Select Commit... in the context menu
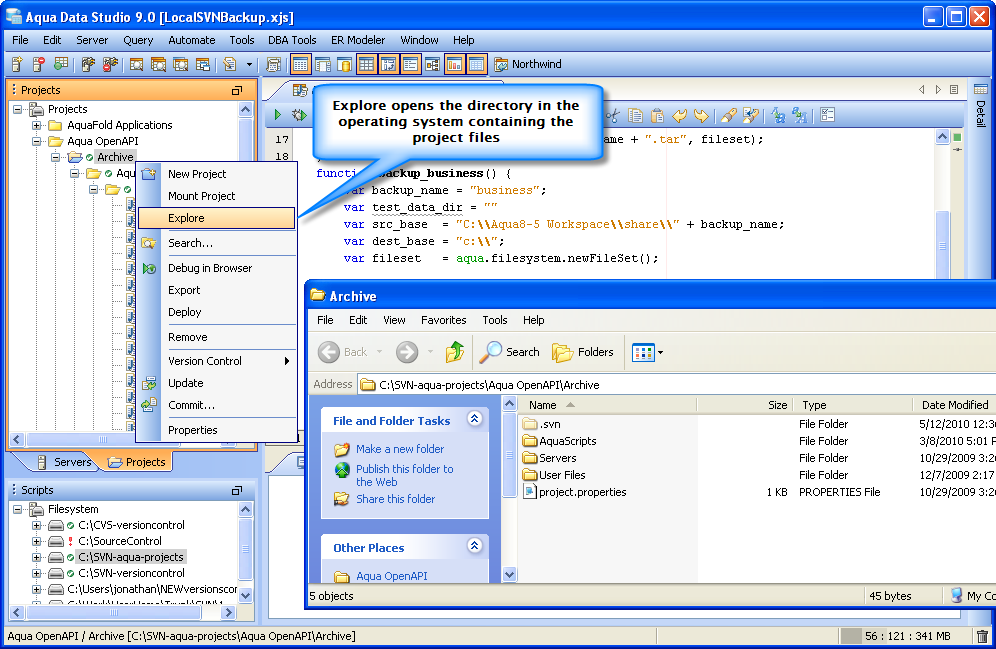Screen dimensions: 996x649 click(x=217, y=405)
